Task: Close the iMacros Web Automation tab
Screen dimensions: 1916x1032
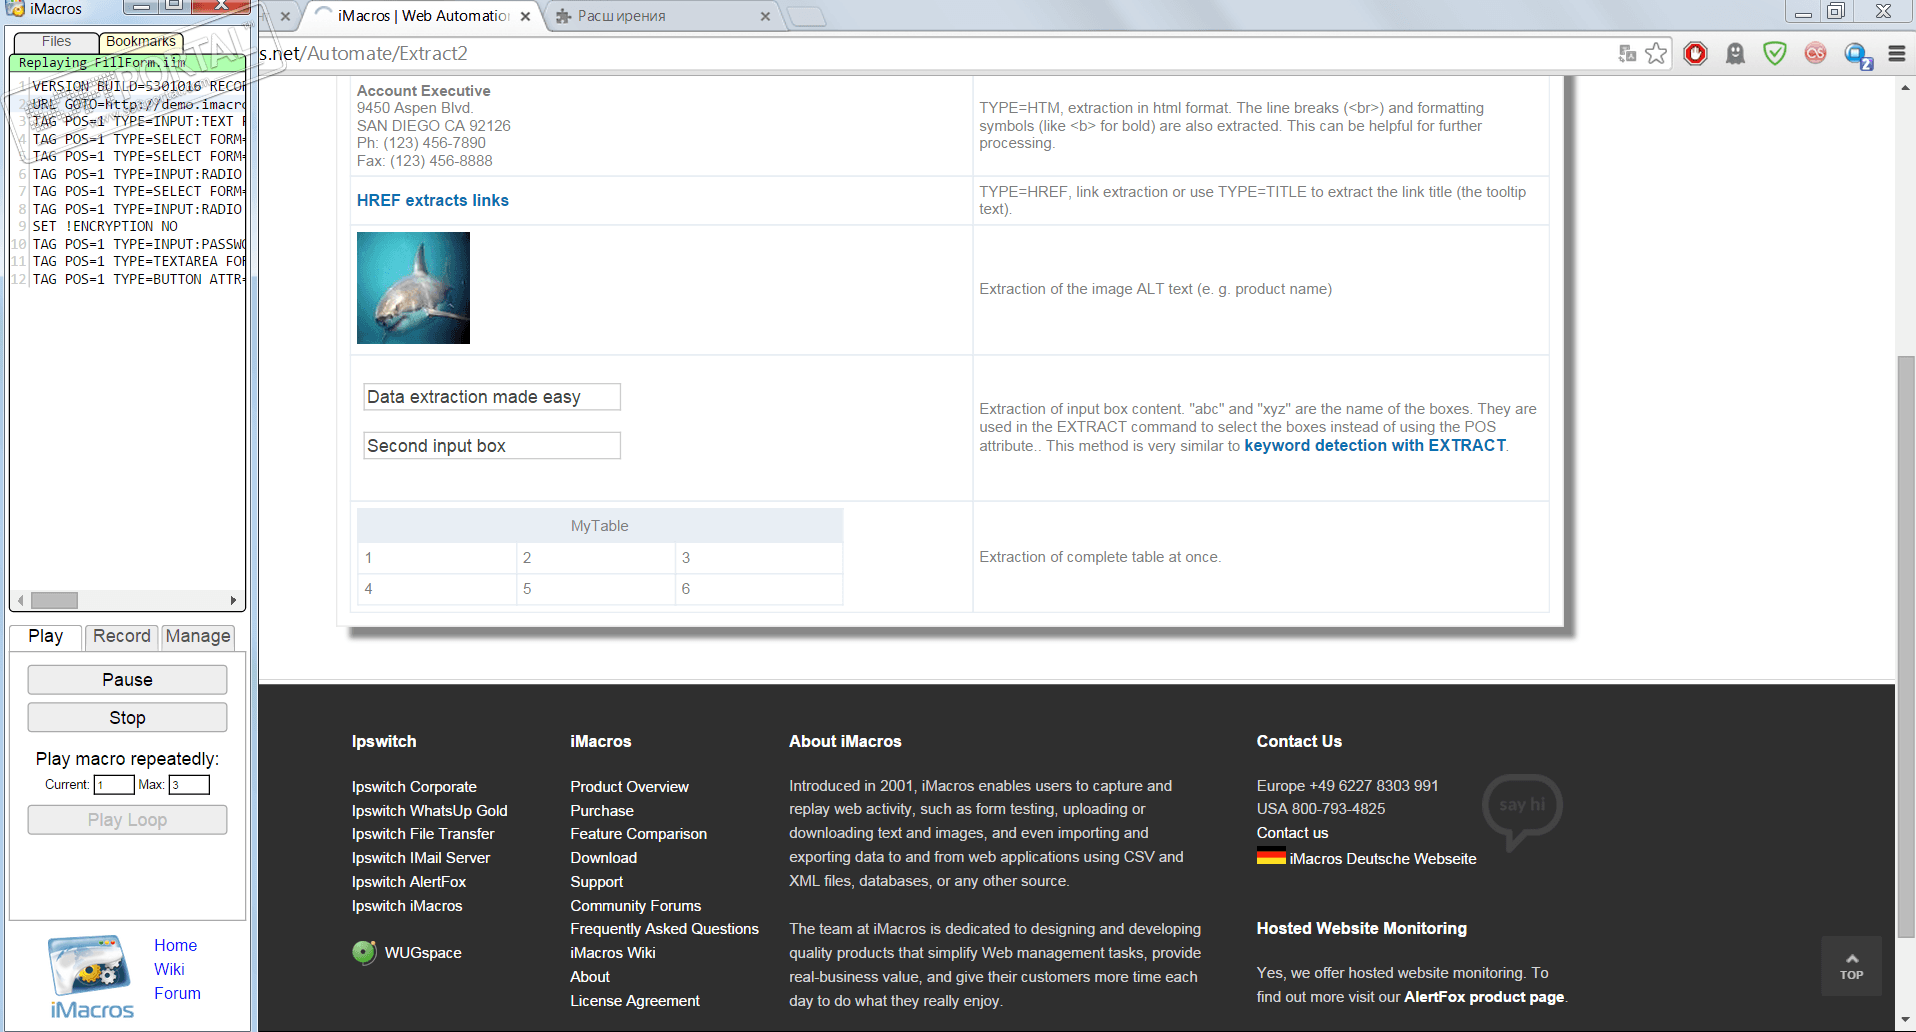Action: coord(525,16)
